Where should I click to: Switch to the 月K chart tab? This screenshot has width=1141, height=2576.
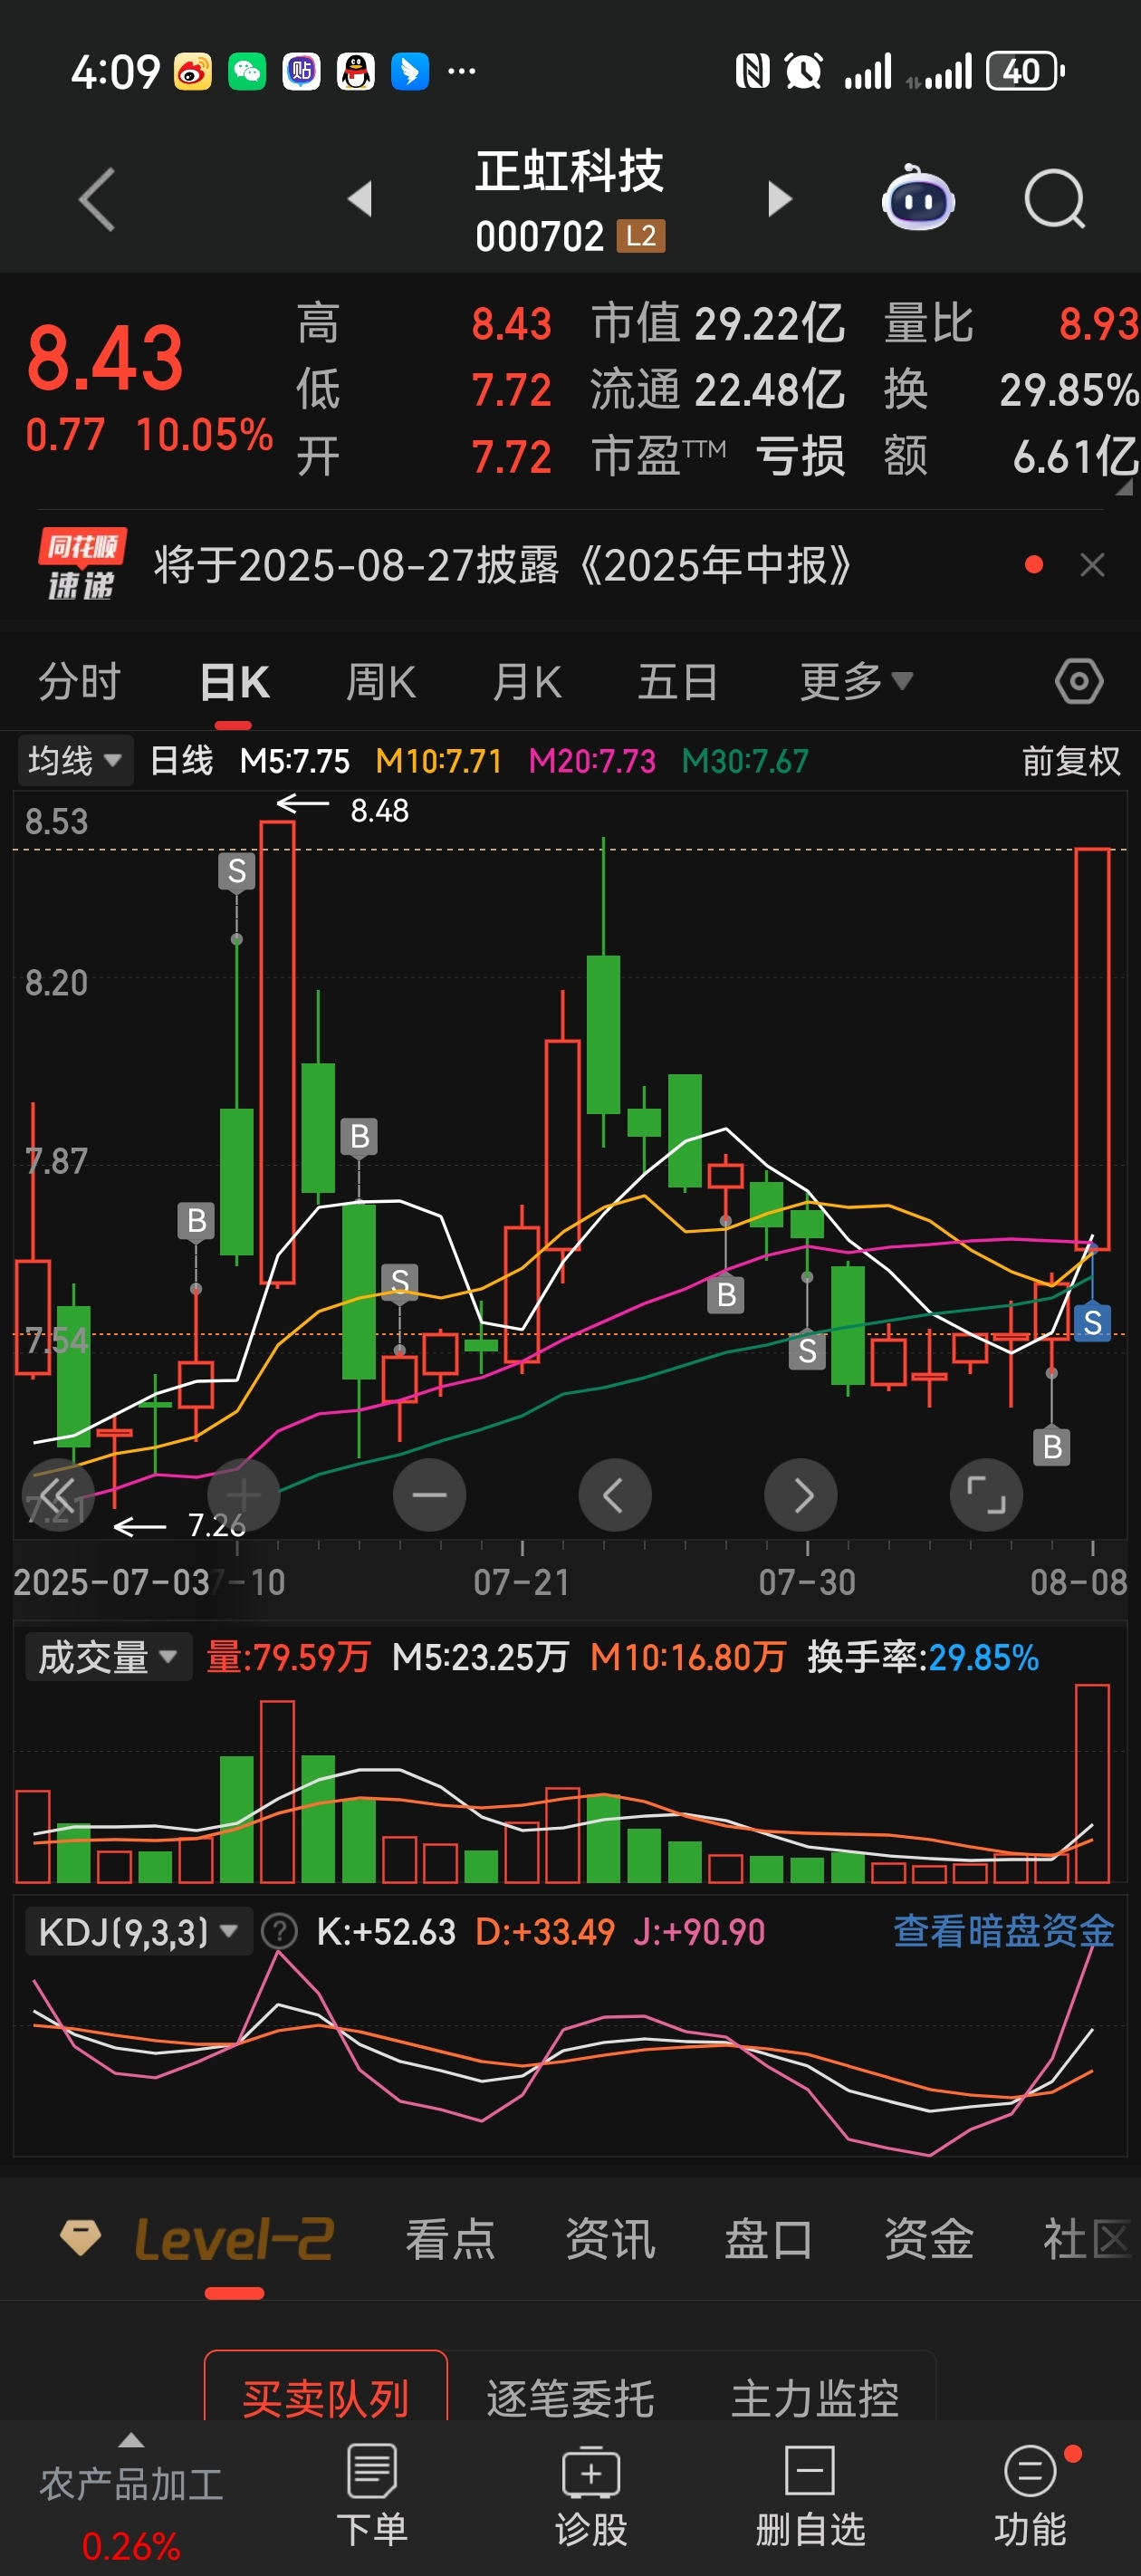click(x=527, y=682)
